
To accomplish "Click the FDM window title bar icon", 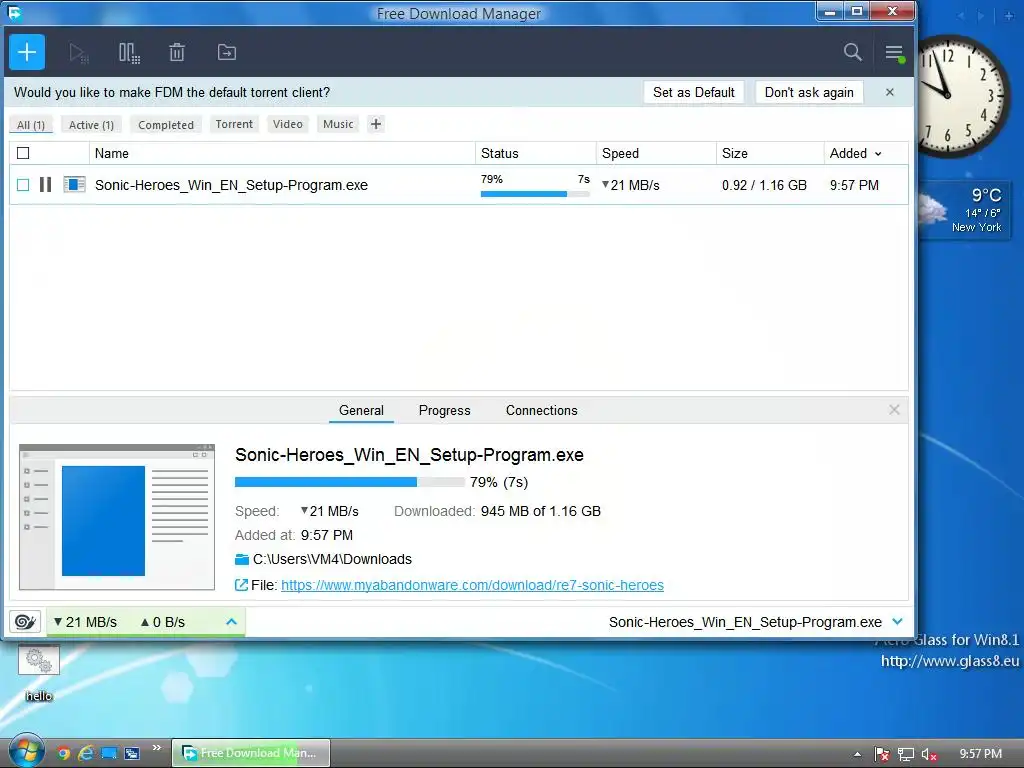I will tap(14, 12).
